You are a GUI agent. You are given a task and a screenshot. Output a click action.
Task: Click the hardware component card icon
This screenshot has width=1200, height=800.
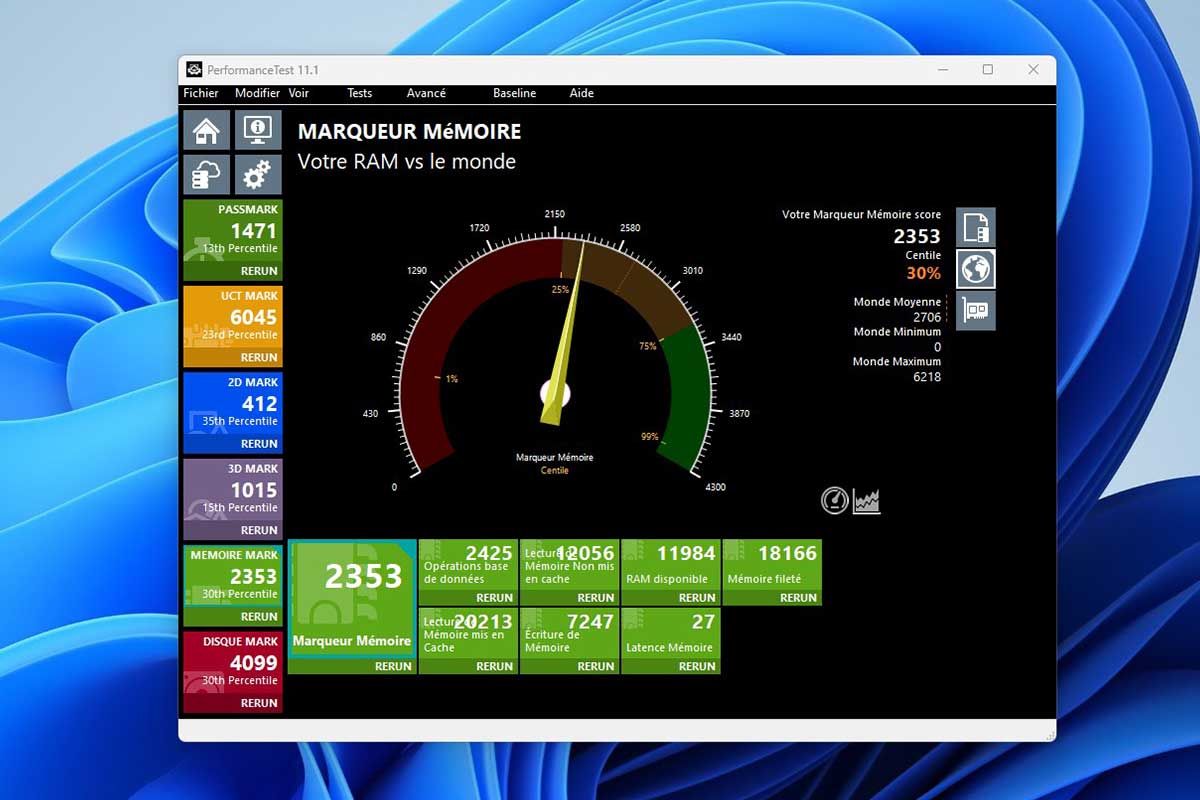[x=976, y=310]
